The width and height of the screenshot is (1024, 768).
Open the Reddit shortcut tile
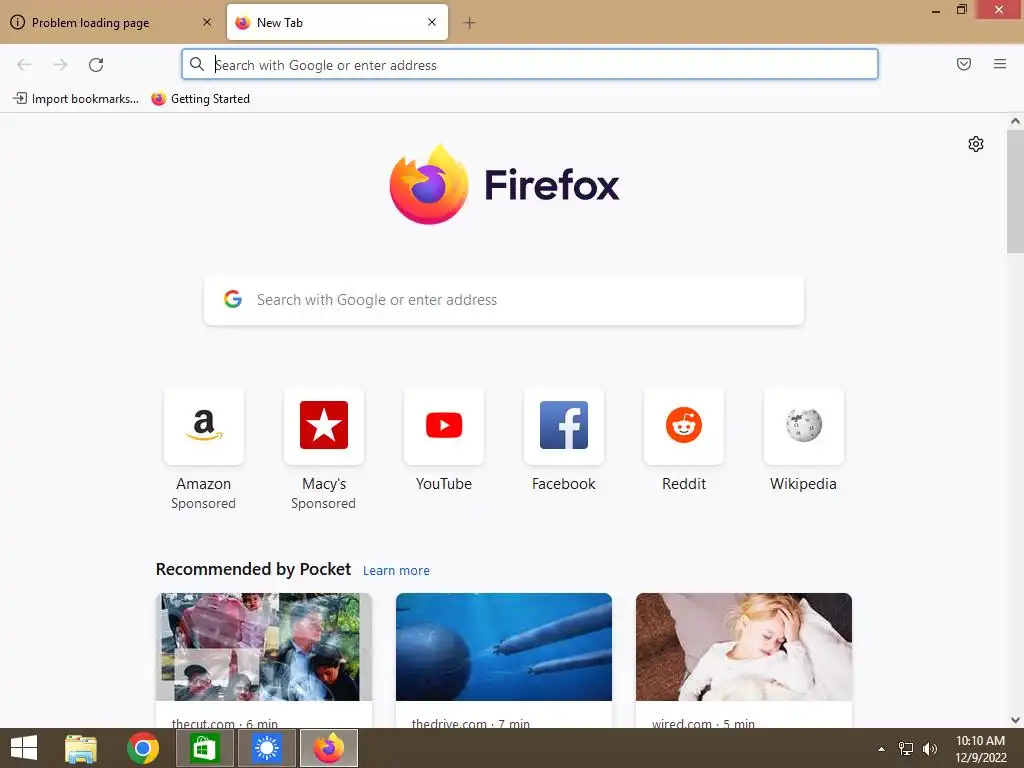pos(684,426)
